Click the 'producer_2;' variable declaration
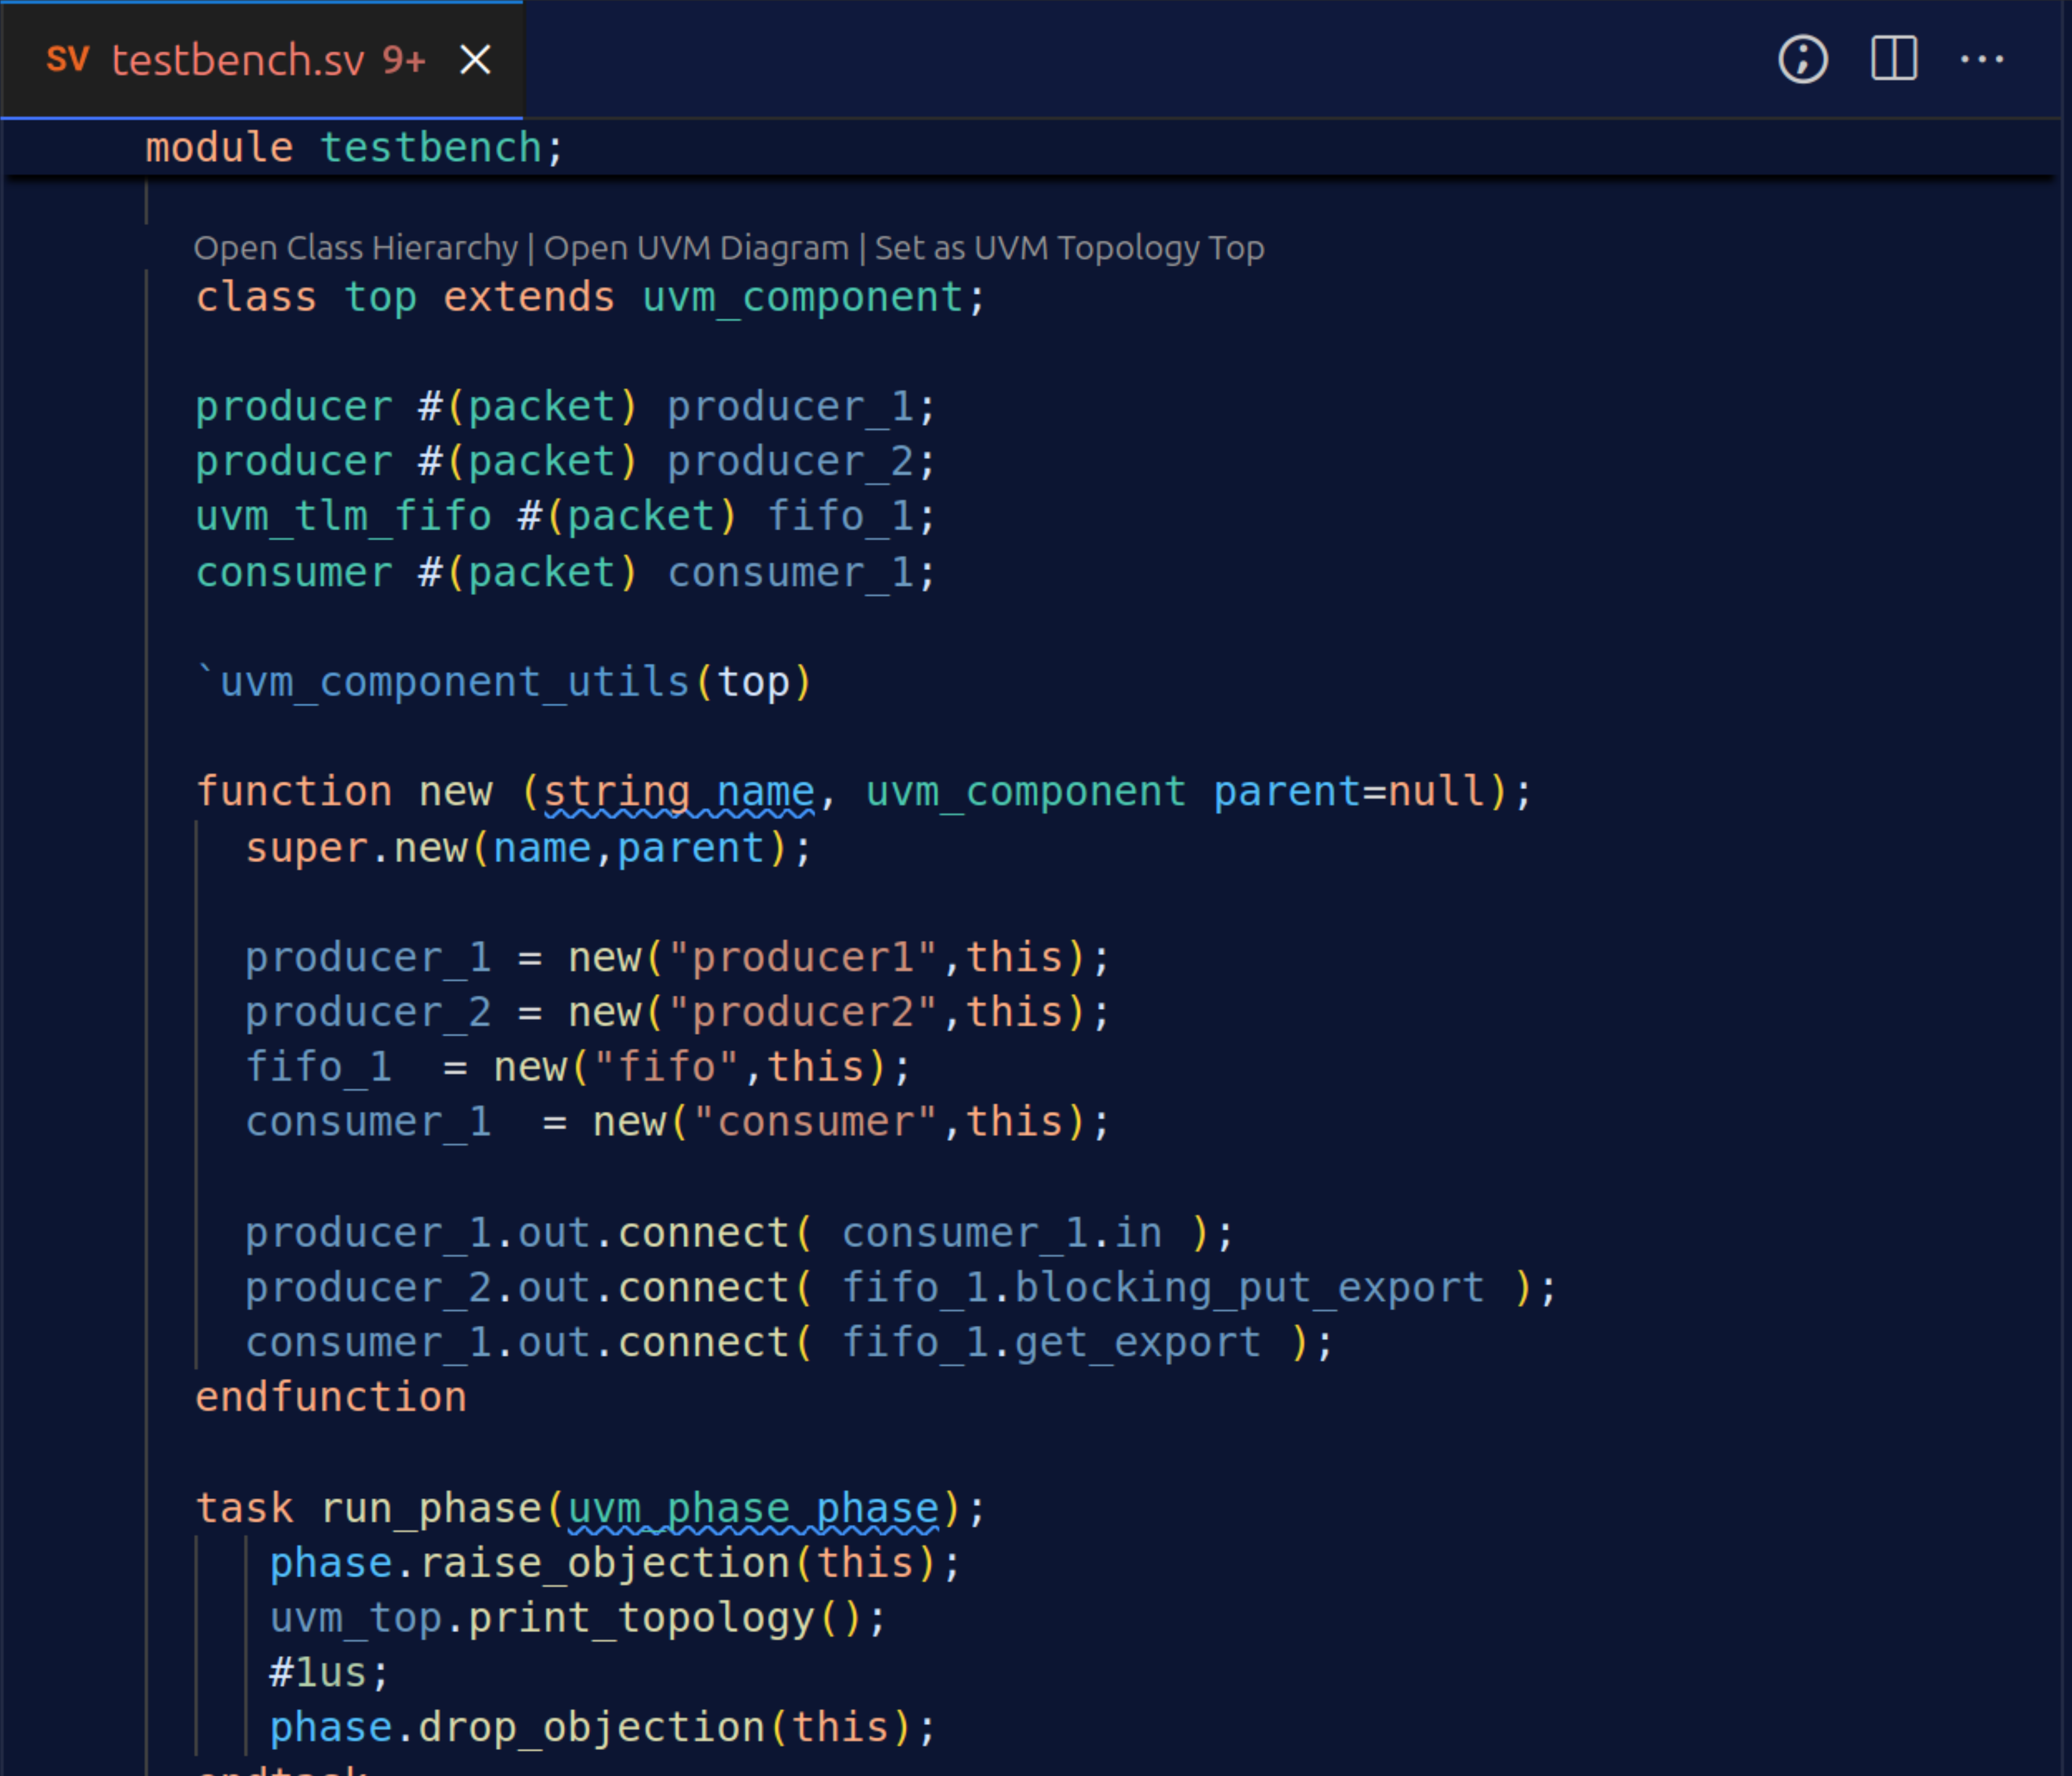2072x1776 pixels. (801, 462)
